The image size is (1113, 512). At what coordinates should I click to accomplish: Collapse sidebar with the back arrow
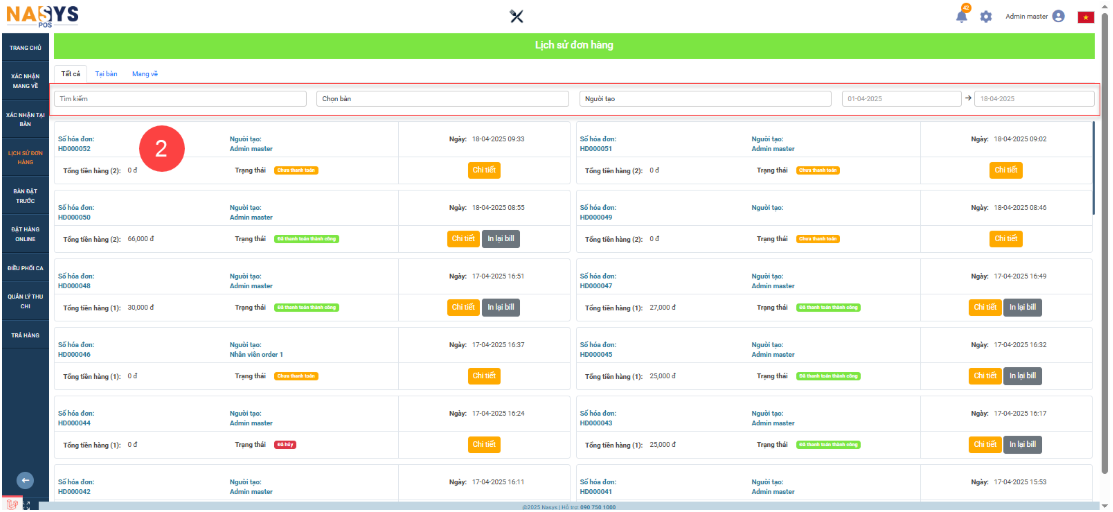(x=27, y=480)
